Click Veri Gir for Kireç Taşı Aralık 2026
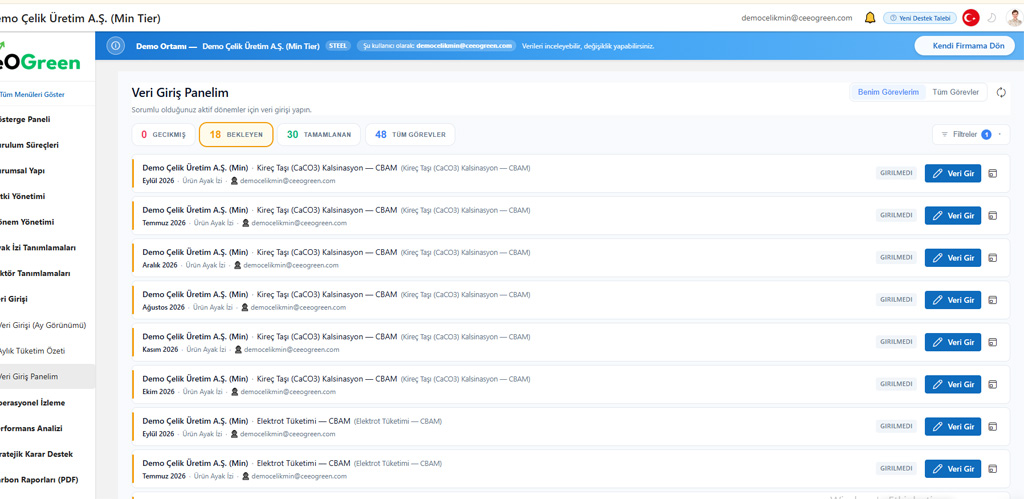Screen dimensions: 1024x499 (953, 258)
